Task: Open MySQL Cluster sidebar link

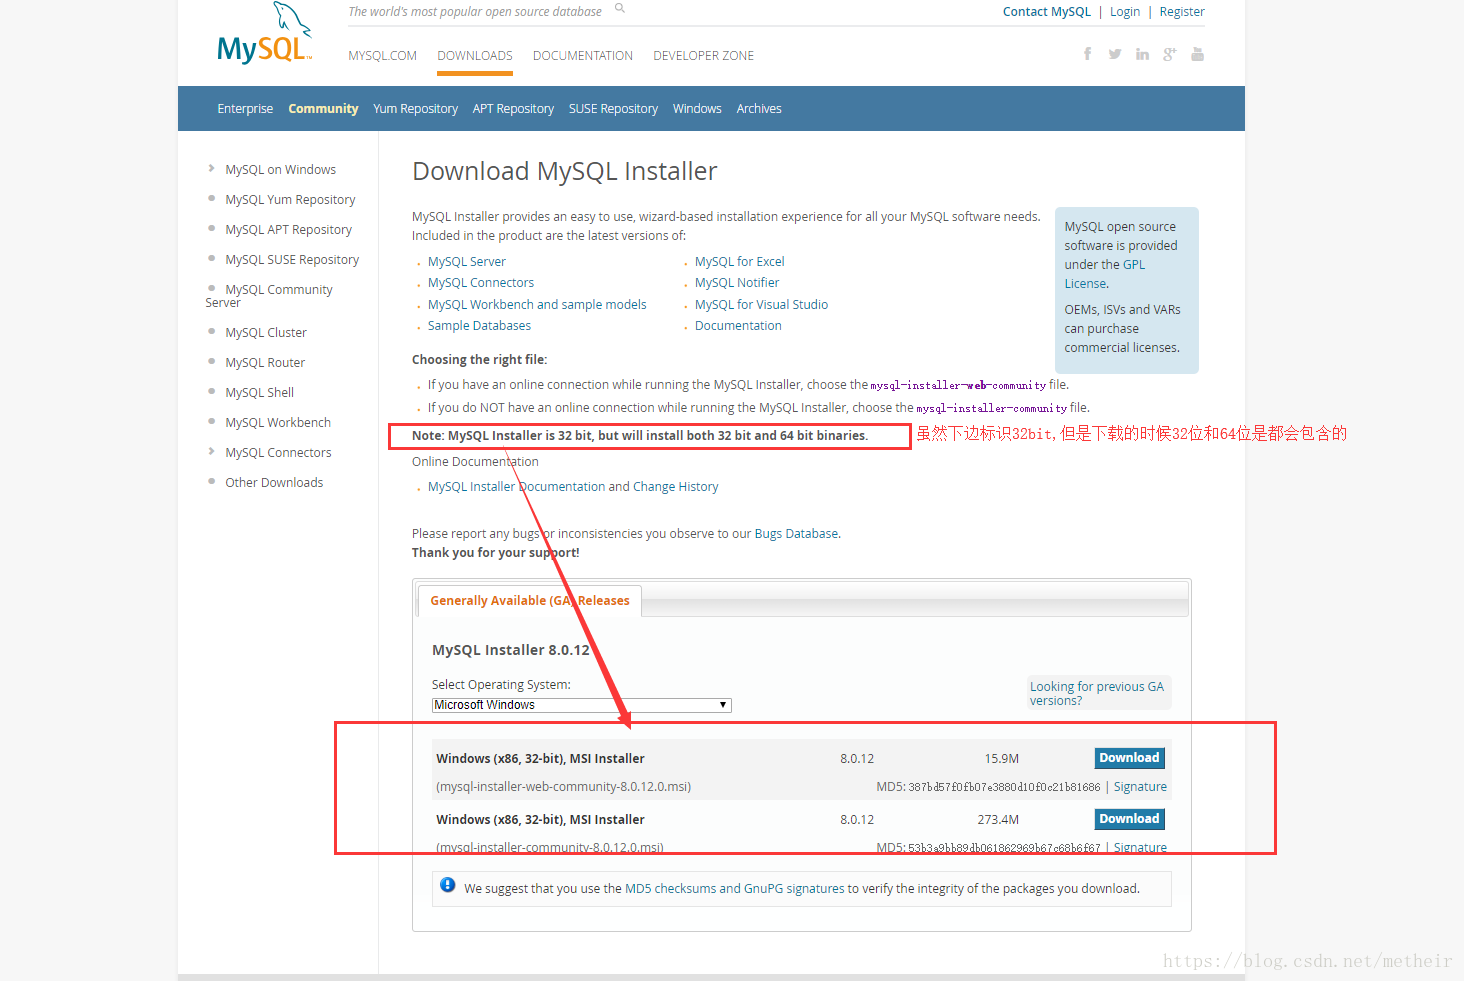Action: tap(266, 333)
